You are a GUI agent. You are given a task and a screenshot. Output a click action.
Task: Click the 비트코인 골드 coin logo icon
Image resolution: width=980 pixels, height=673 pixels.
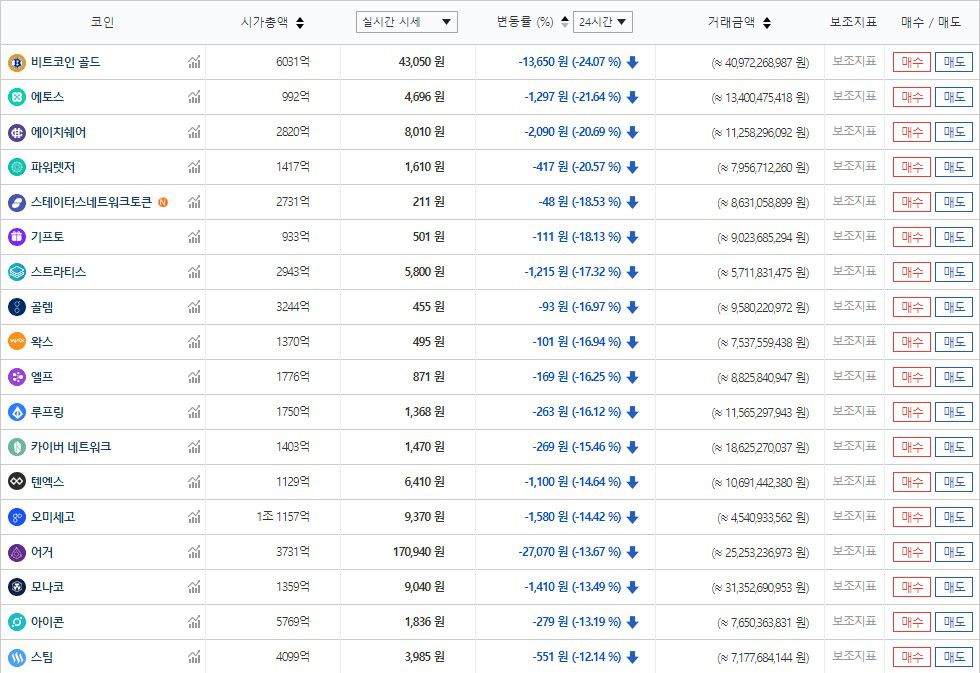click(16, 62)
